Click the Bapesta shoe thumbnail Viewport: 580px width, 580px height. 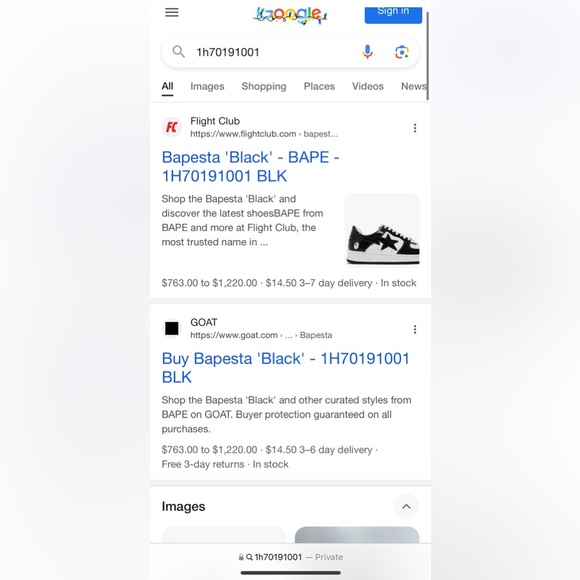[x=382, y=230]
